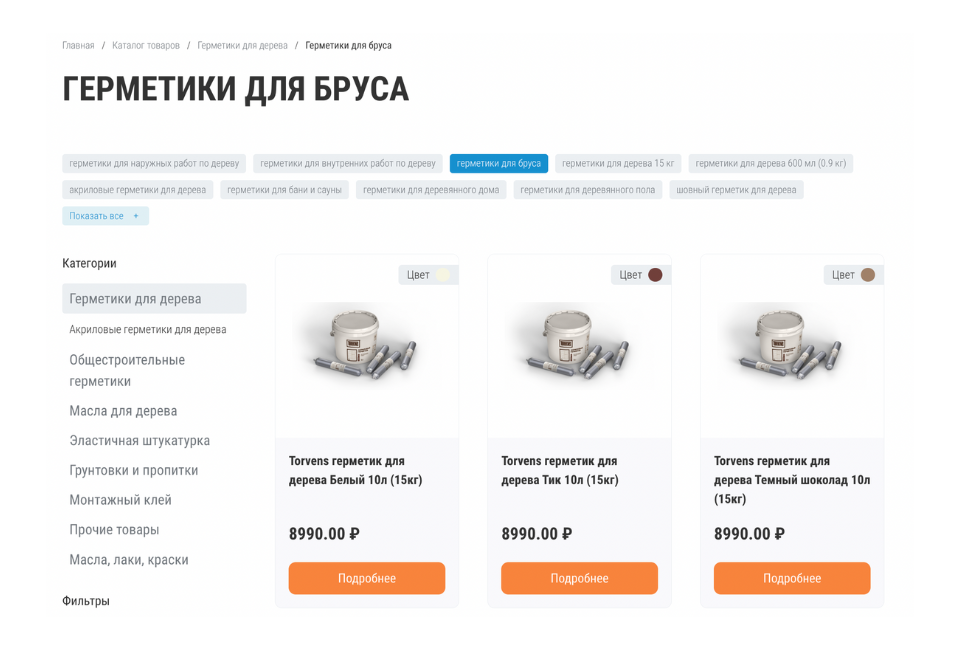Viewport: 960px width, 650px height.
Task: Click the teak brown color swatch
Action: click(x=655, y=275)
